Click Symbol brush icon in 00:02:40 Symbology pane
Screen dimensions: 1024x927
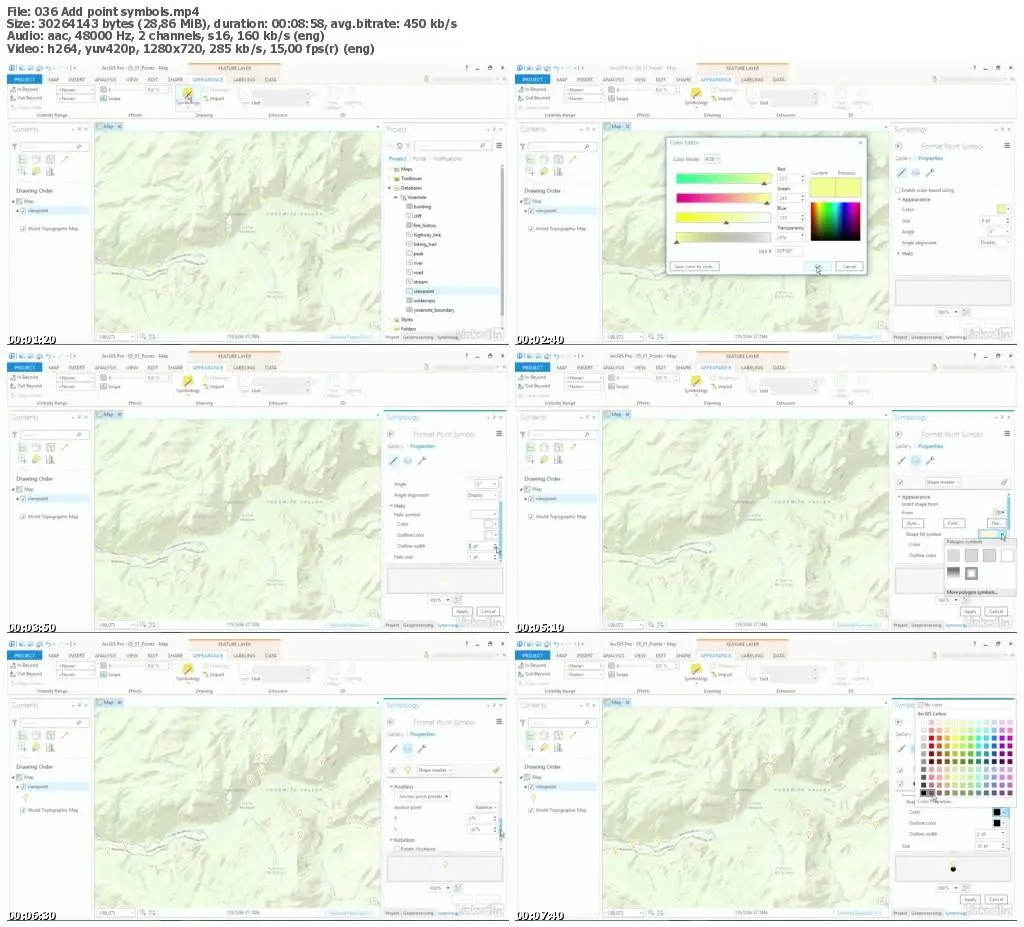pyautogui.click(x=902, y=172)
